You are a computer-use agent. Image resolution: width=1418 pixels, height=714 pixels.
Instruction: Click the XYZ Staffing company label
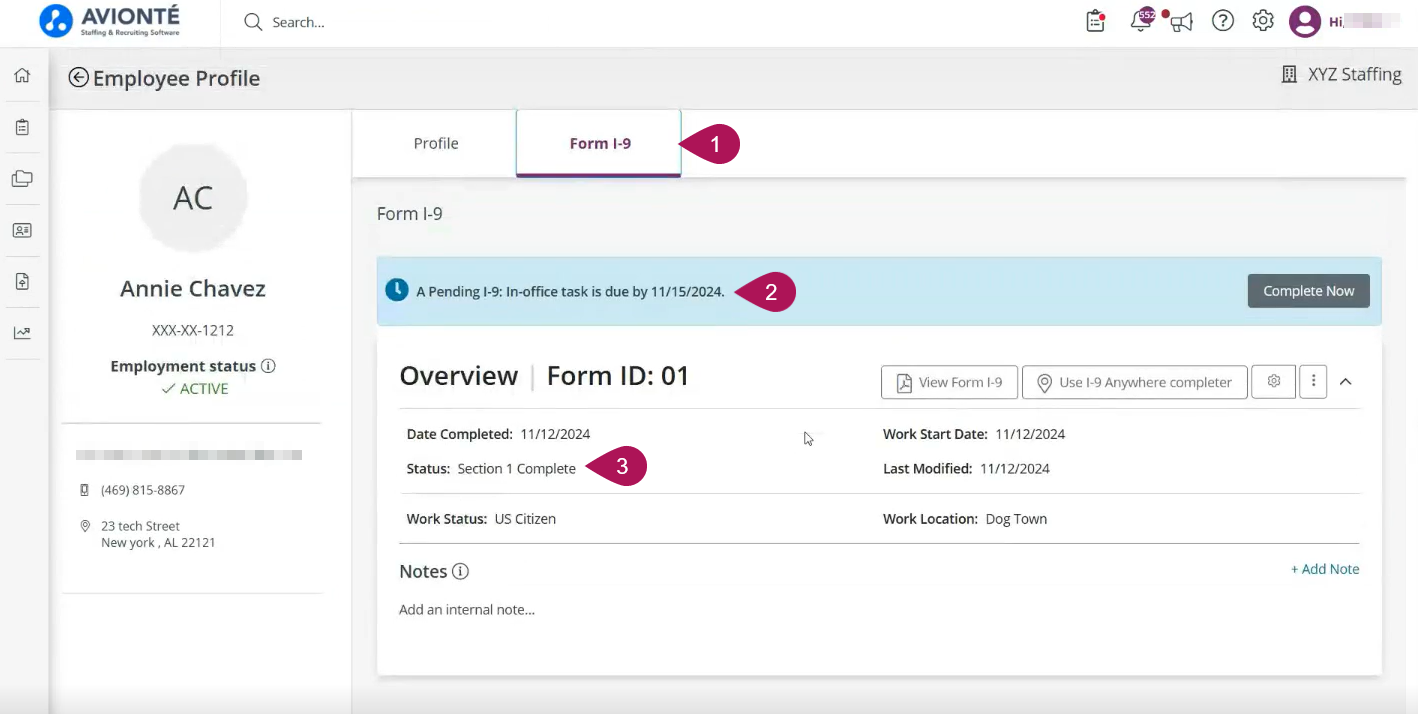pyautogui.click(x=1341, y=75)
